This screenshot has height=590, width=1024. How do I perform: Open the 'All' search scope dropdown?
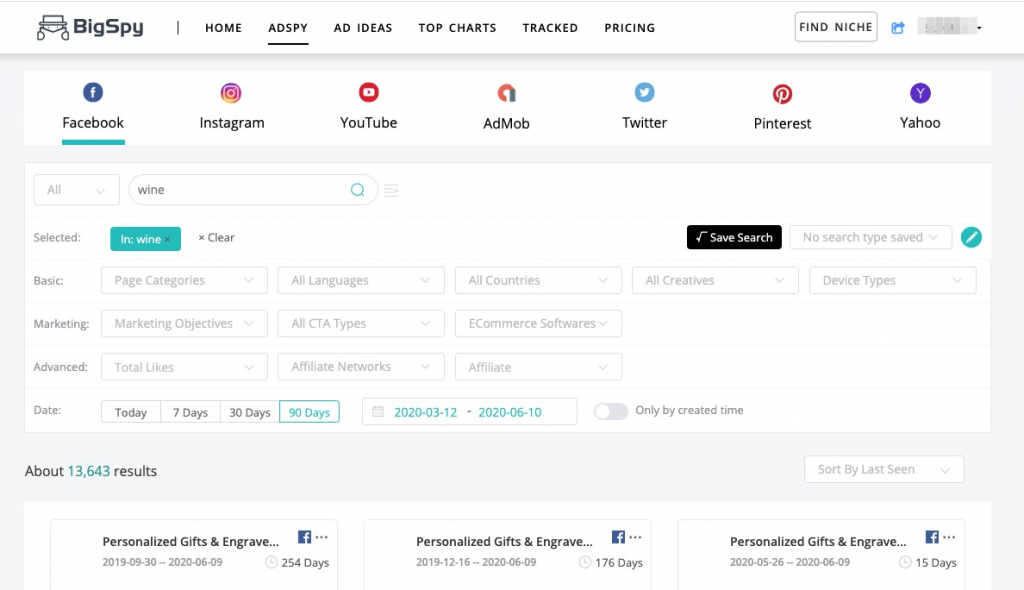(76, 190)
